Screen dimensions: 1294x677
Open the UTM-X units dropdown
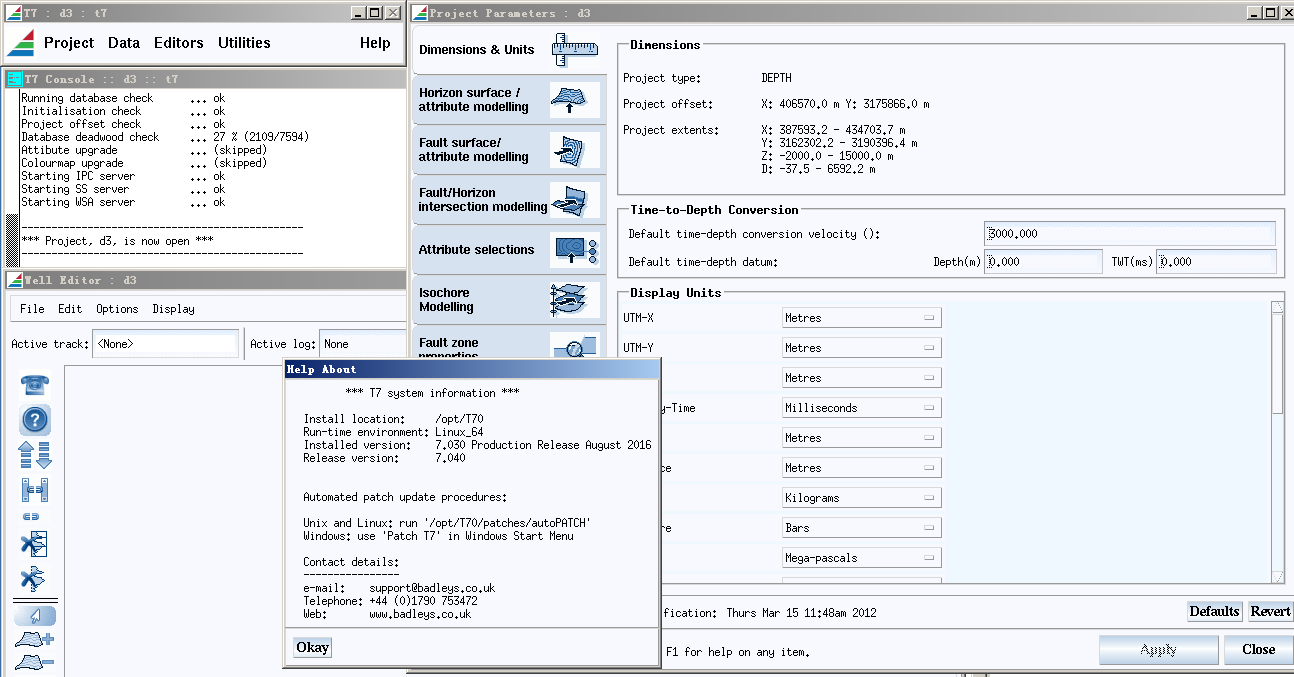click(x=861, y=318)
